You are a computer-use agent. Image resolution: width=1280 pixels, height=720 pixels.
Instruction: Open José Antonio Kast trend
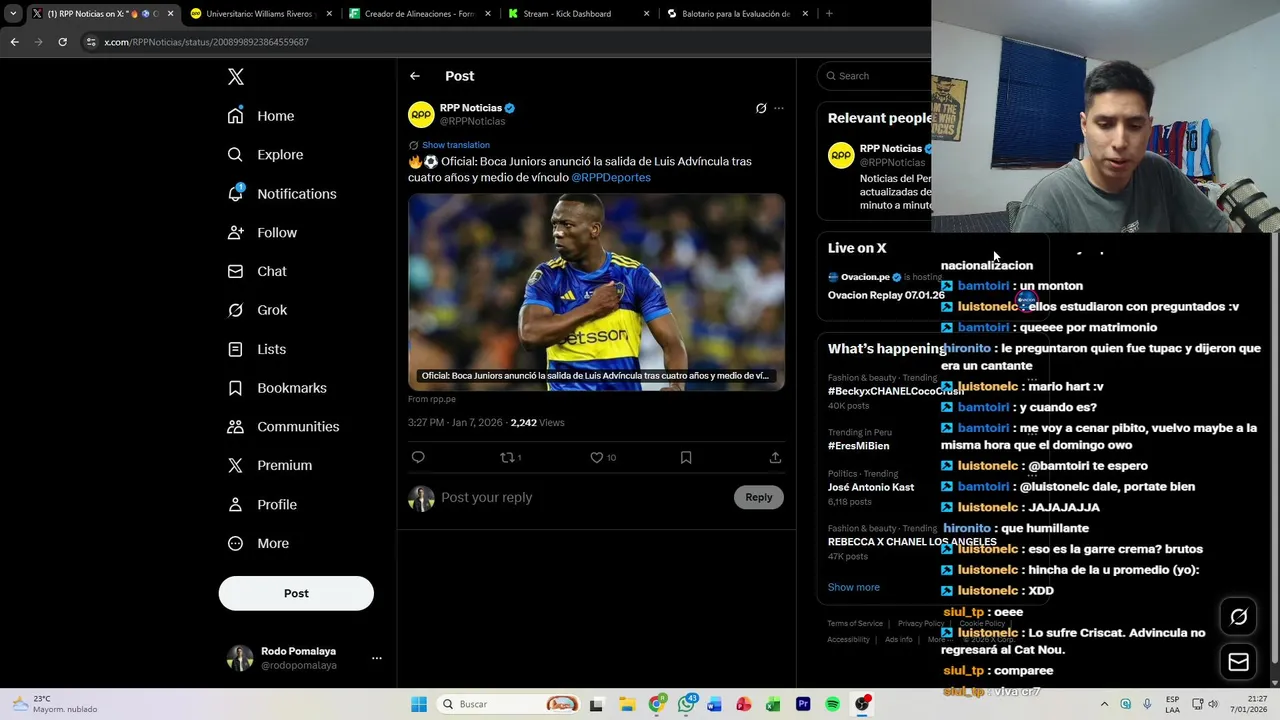(x=871, y=487)
